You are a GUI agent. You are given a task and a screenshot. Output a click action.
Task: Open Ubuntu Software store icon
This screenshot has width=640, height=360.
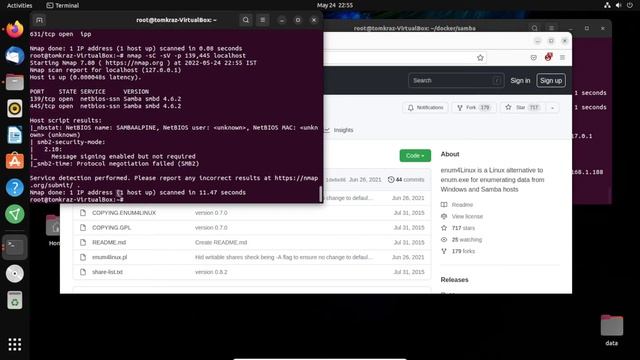tap(15, 161)
